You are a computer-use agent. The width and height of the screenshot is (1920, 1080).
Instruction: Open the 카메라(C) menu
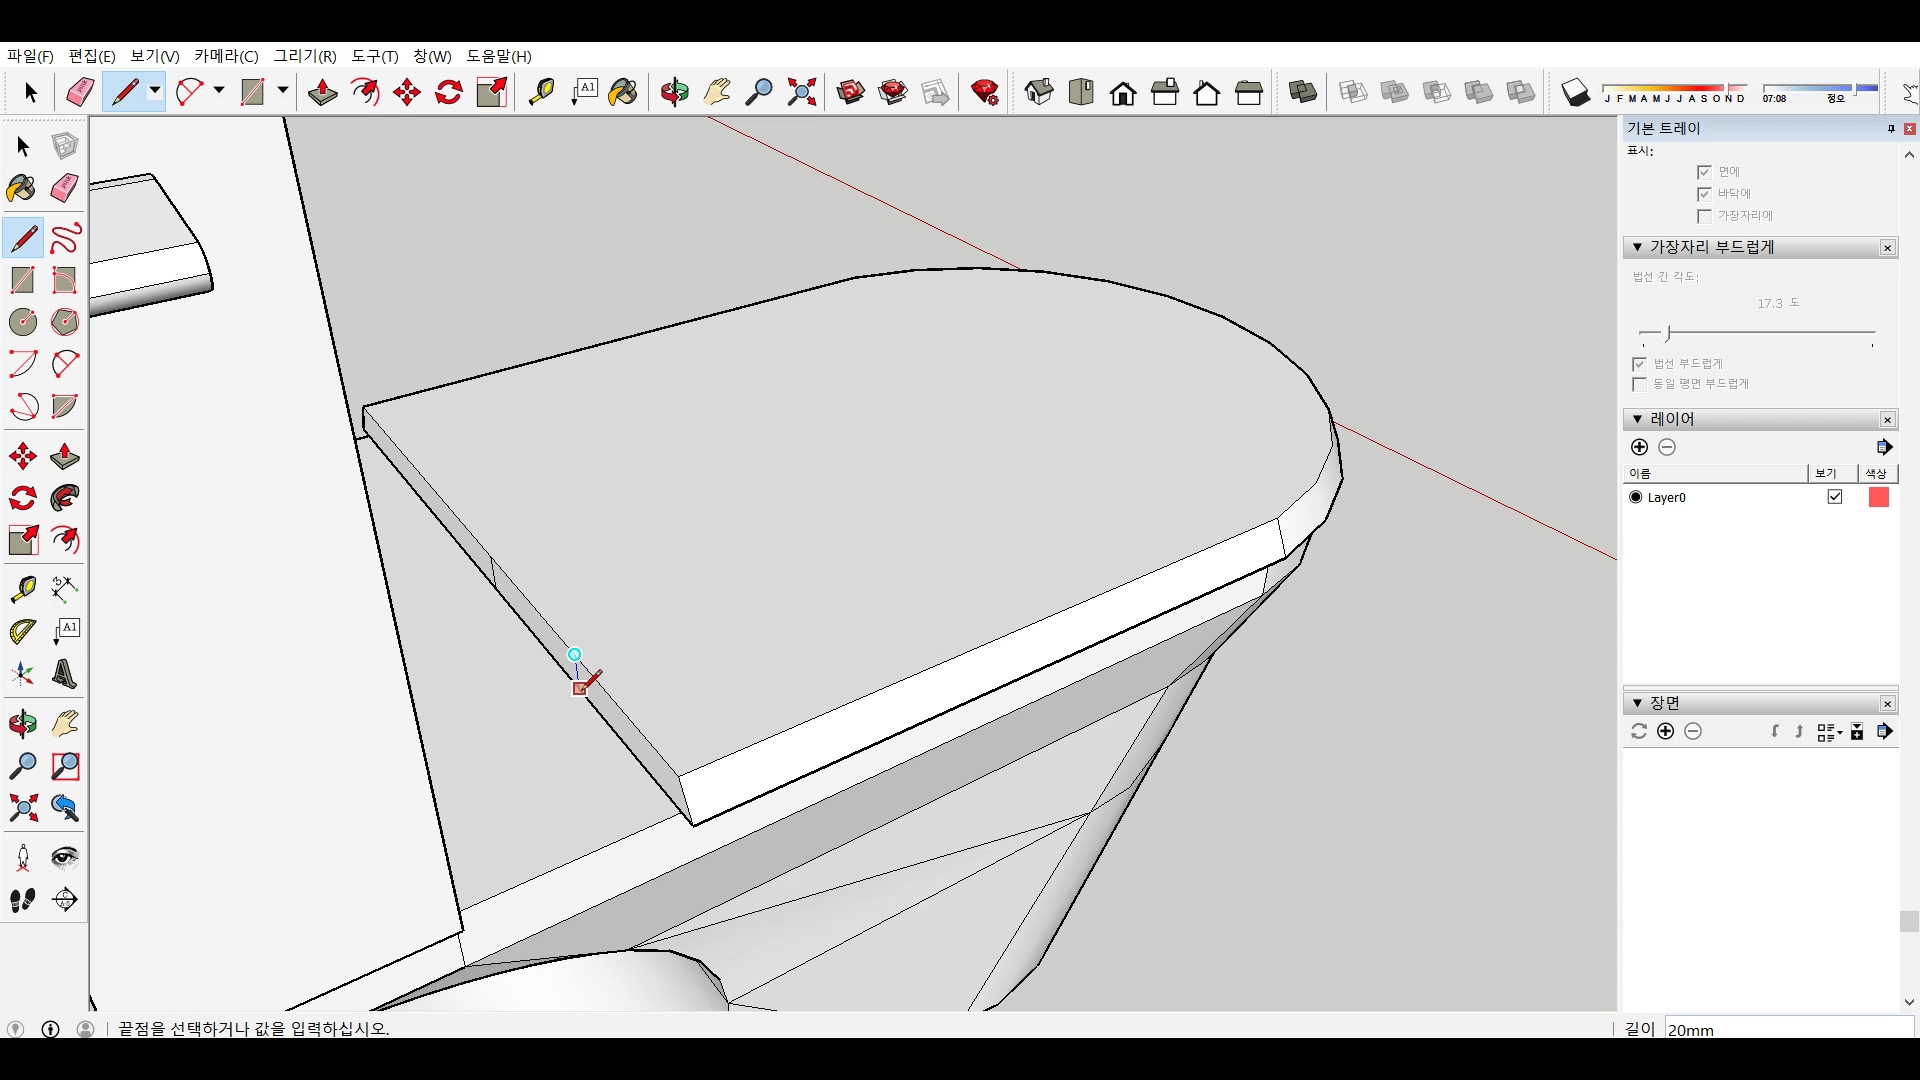[226, 56]
